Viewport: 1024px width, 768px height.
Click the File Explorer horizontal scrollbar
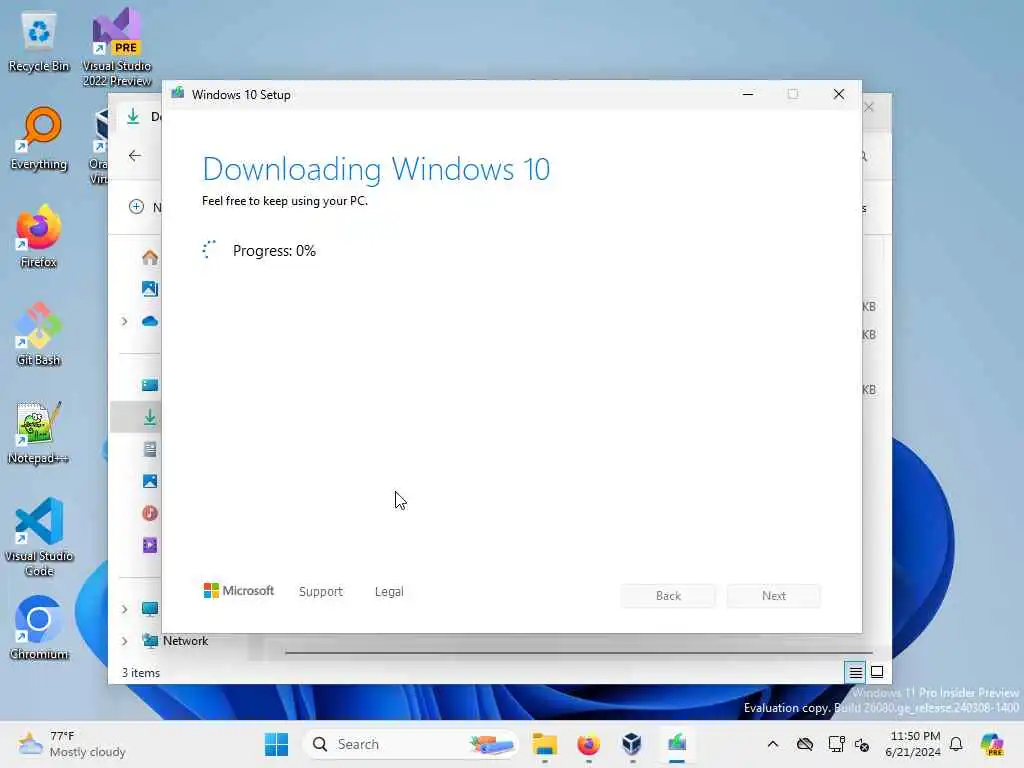(579, 652)
